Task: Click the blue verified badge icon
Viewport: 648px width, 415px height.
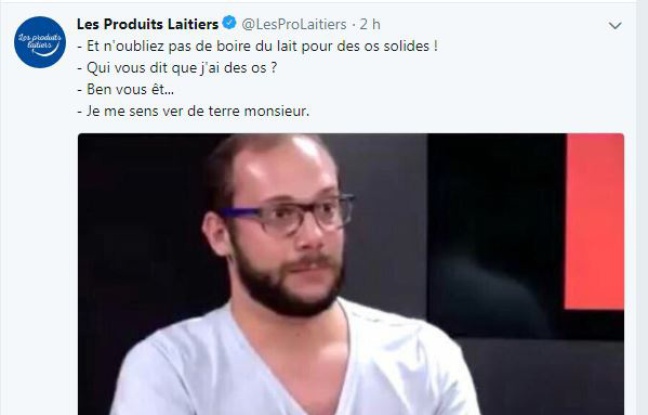Action: 229,23
